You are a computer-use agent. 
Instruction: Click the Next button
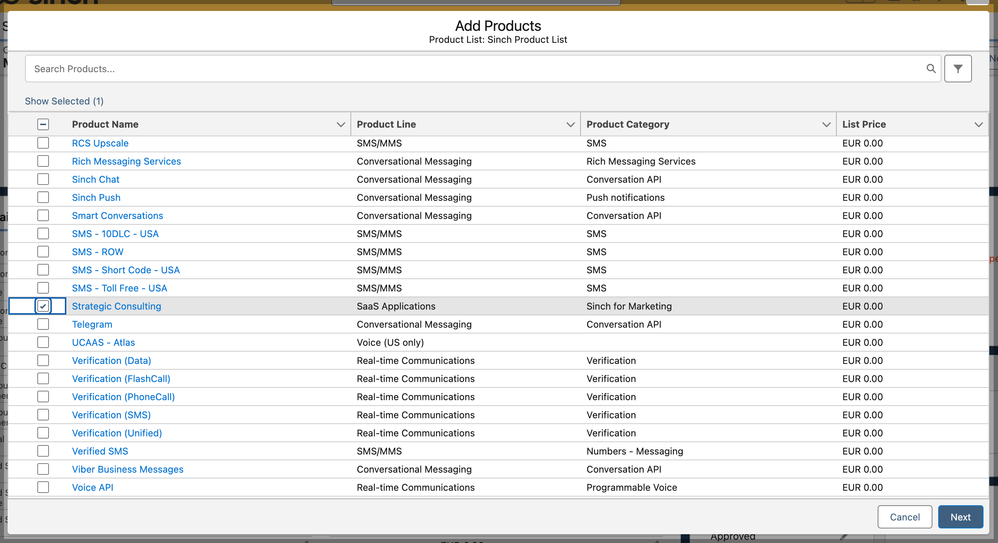point(960,517)
